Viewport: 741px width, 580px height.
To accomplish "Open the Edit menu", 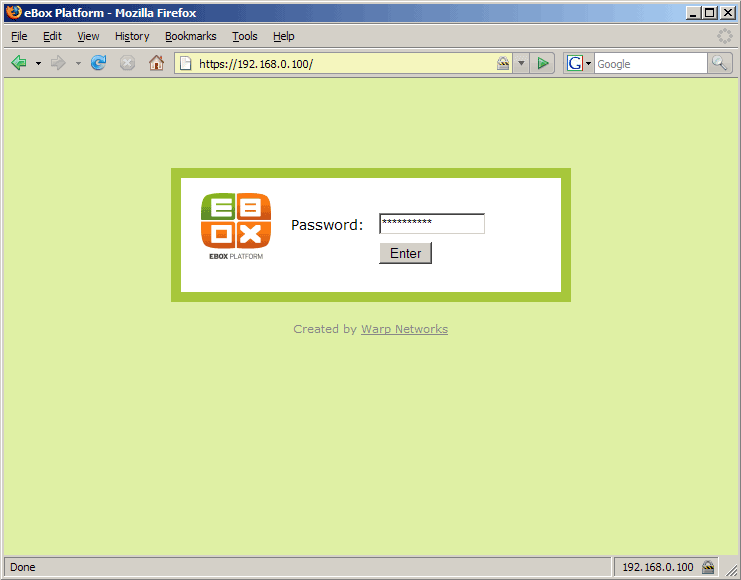I will 52,36.
